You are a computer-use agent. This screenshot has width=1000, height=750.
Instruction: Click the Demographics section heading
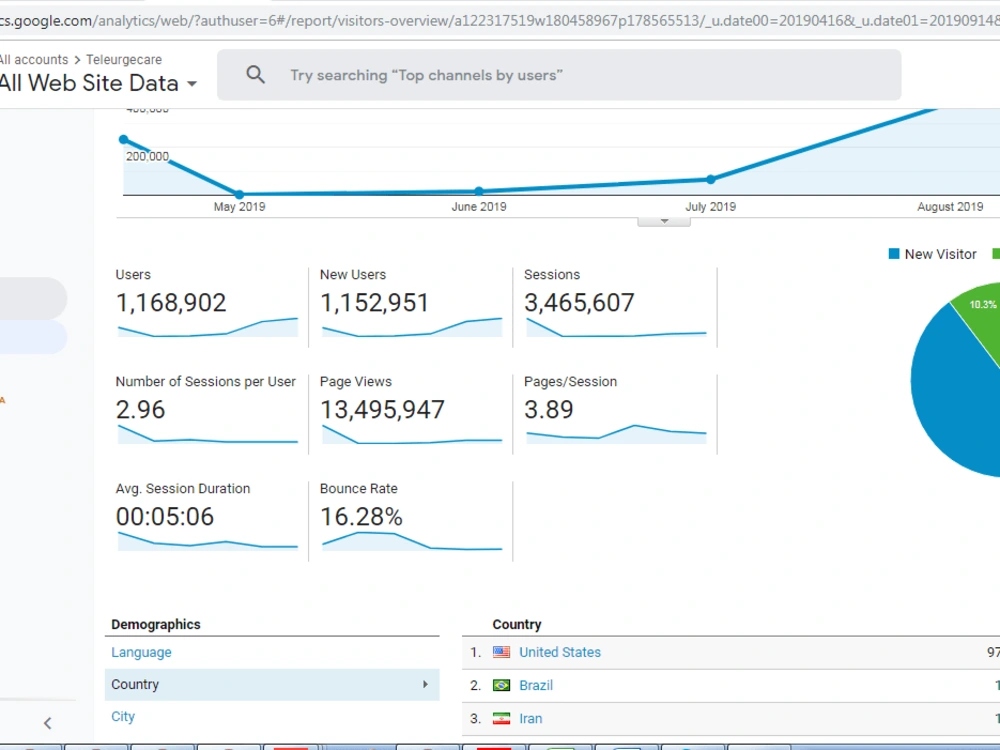[x=156, y=624]
